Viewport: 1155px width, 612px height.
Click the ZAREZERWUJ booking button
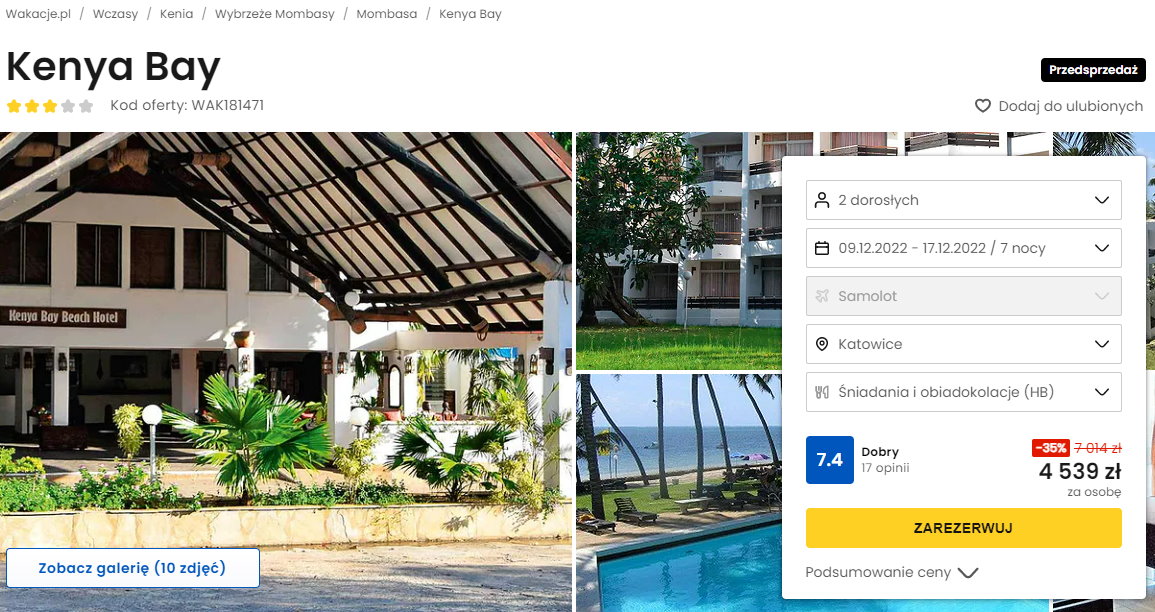[x=963, y=528]
